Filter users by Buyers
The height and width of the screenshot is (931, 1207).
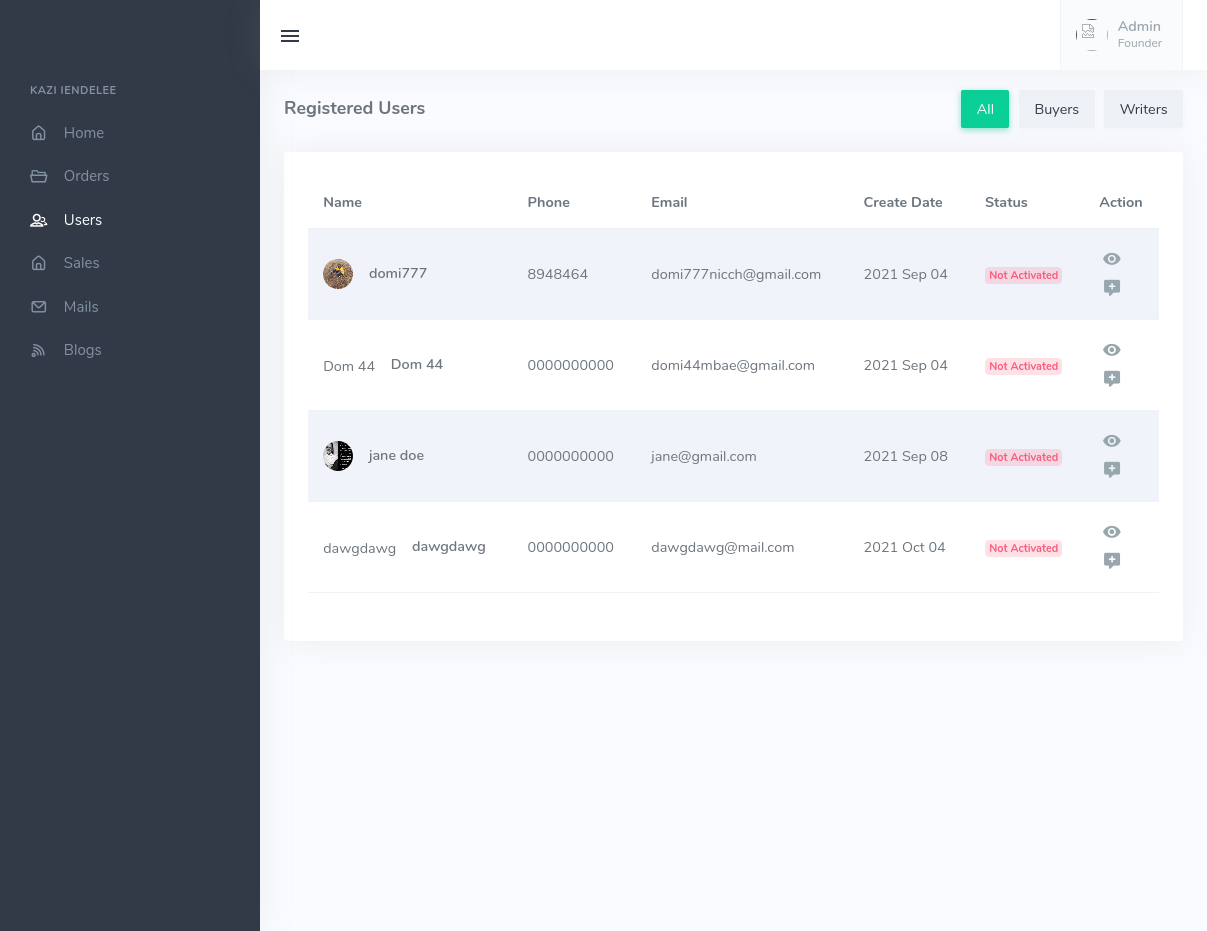[1056, 109]
